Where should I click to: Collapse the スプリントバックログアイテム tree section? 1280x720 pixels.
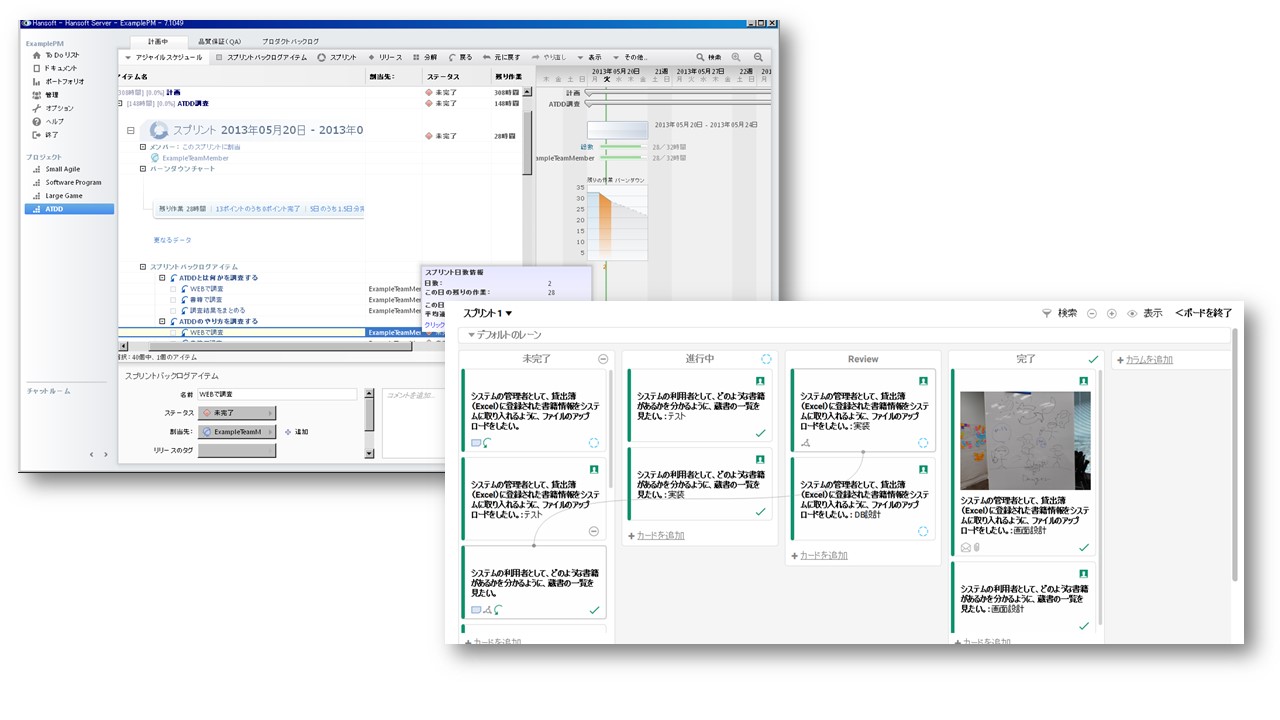(143, 267)
